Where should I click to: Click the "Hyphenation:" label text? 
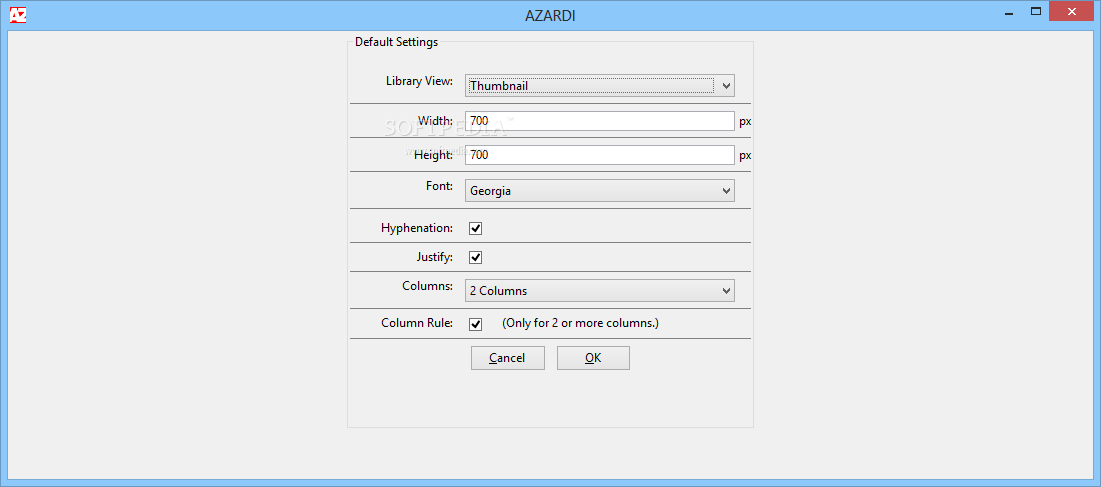417,228
